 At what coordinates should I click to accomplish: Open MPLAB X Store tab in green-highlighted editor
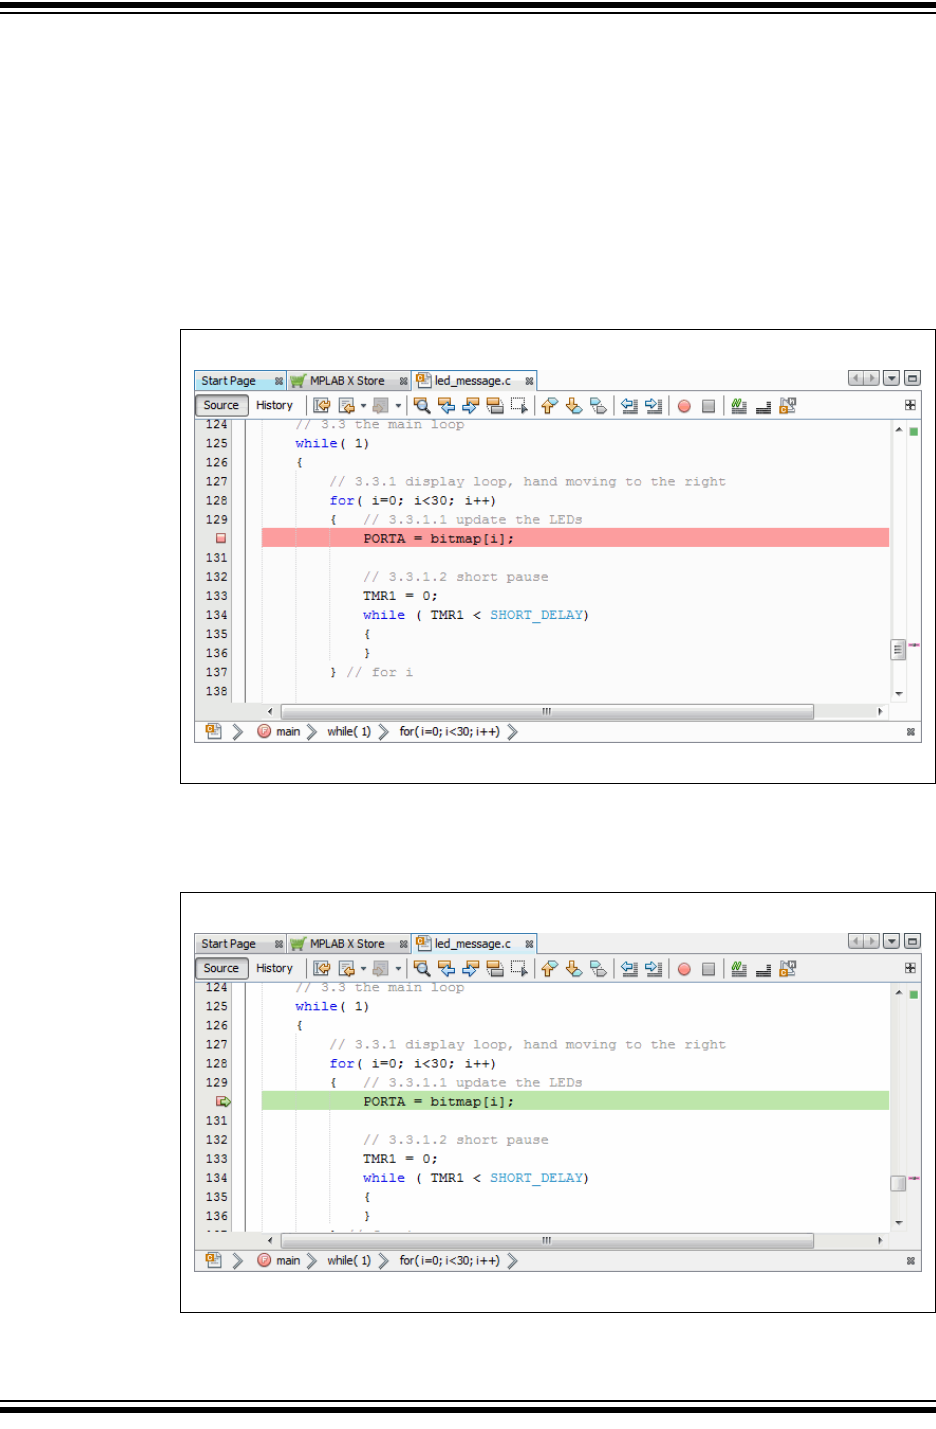point(347,944)
